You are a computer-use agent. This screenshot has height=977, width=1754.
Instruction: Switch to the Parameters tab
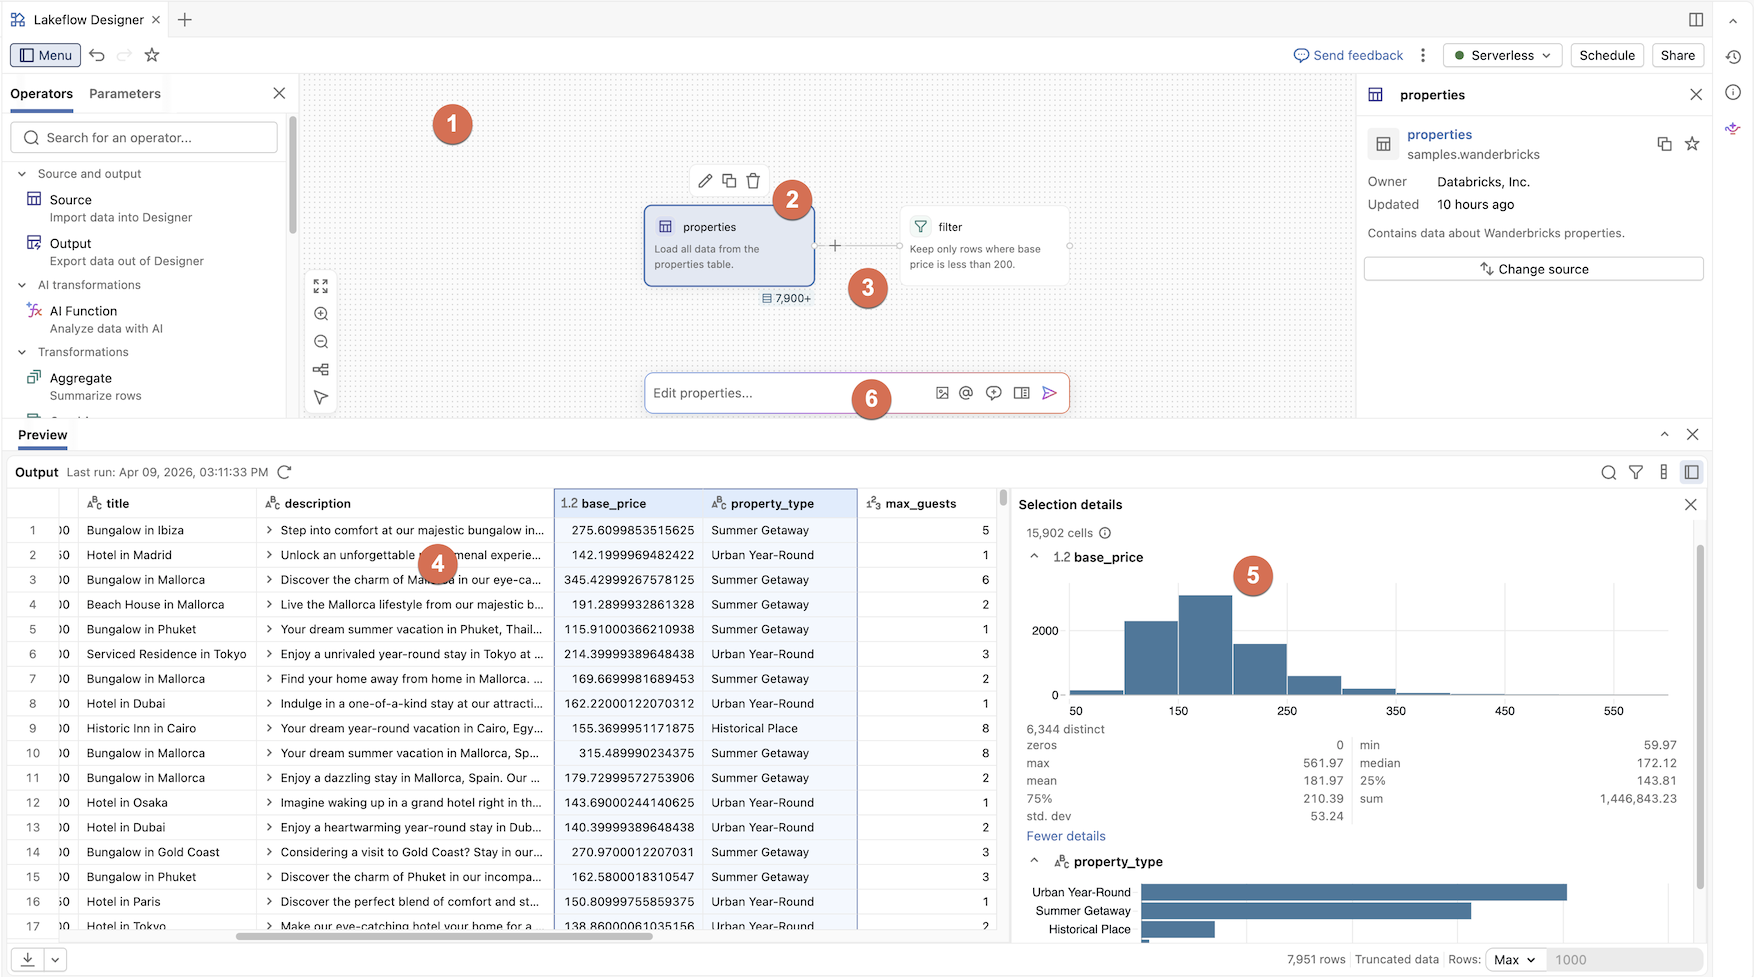click(x=125, y=94)
